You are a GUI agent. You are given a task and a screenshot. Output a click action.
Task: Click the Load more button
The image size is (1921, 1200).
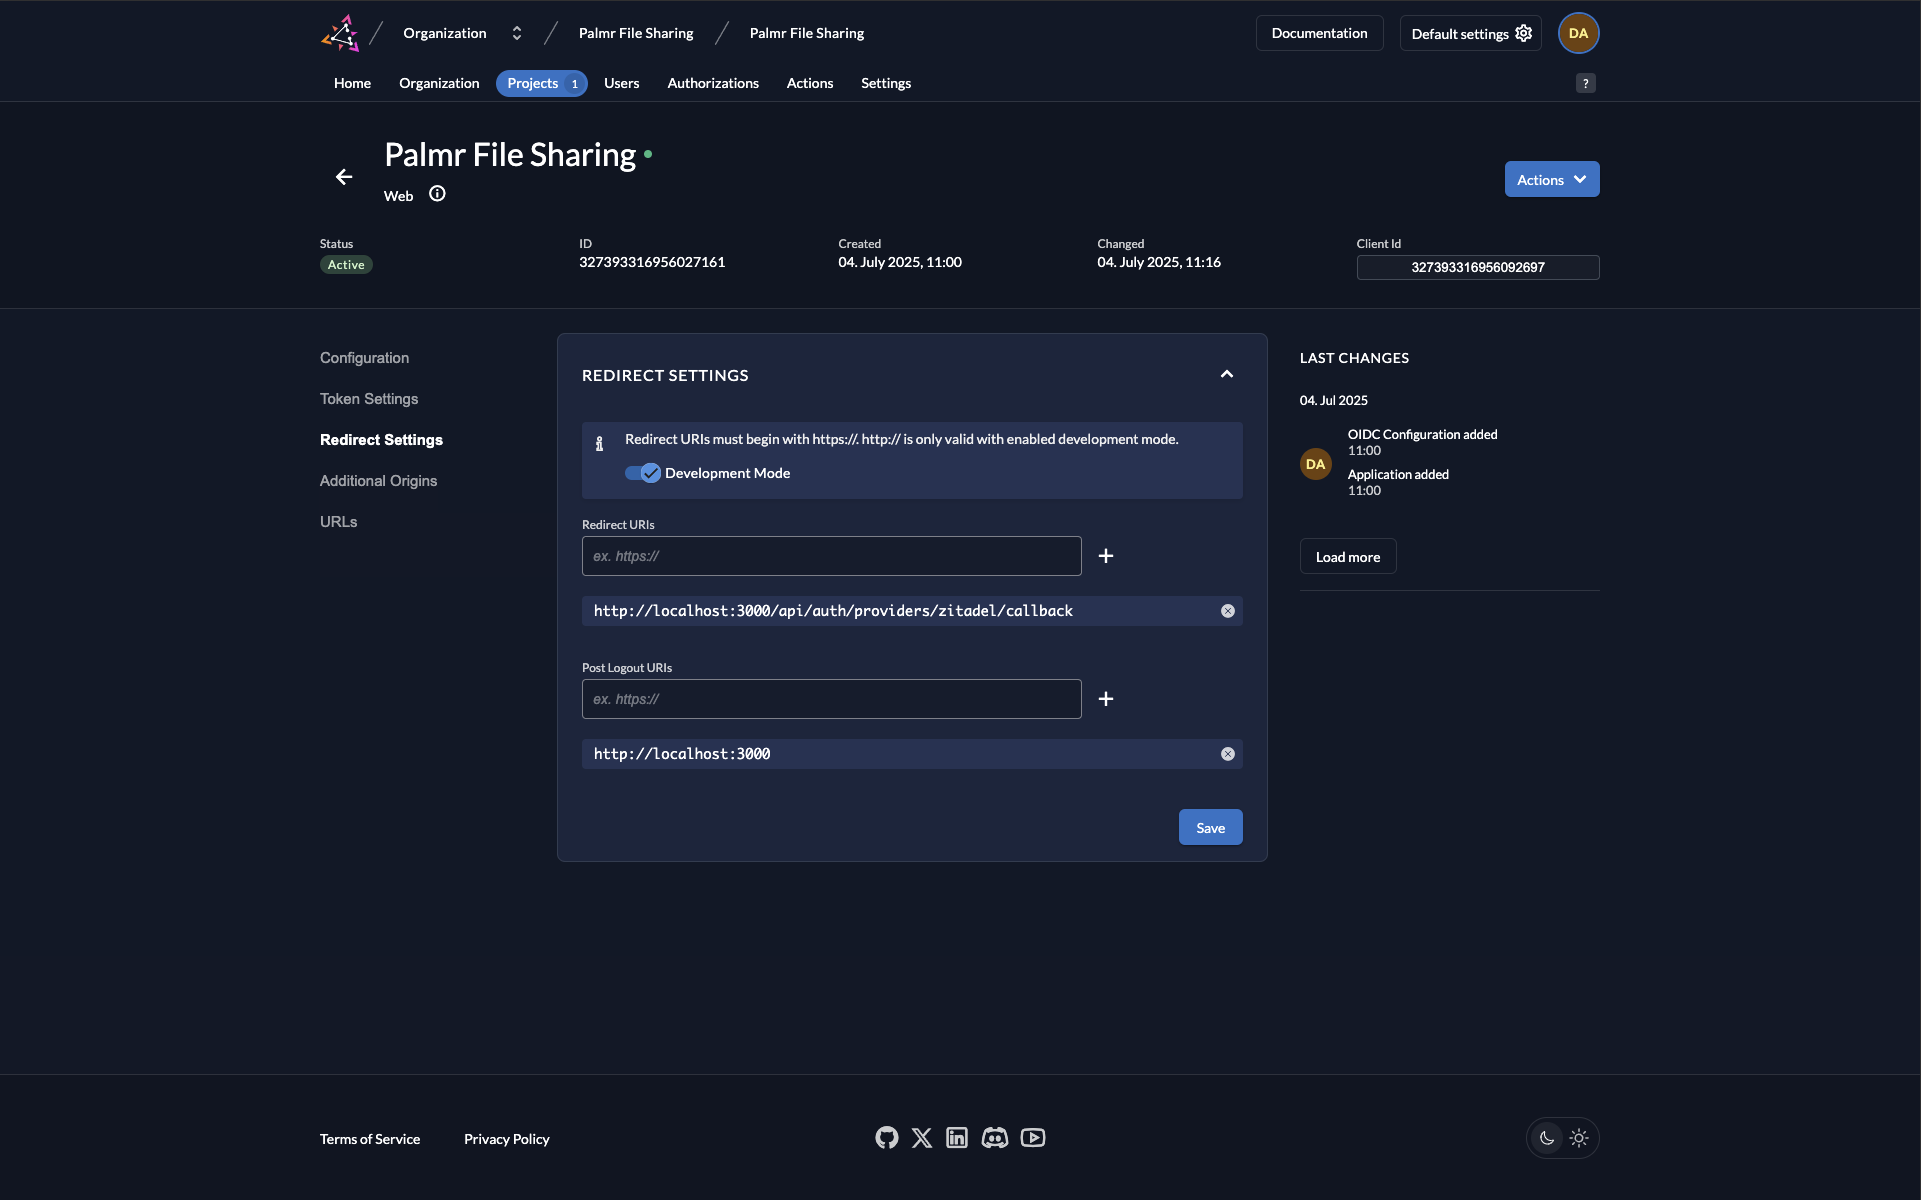[1348, 556]
